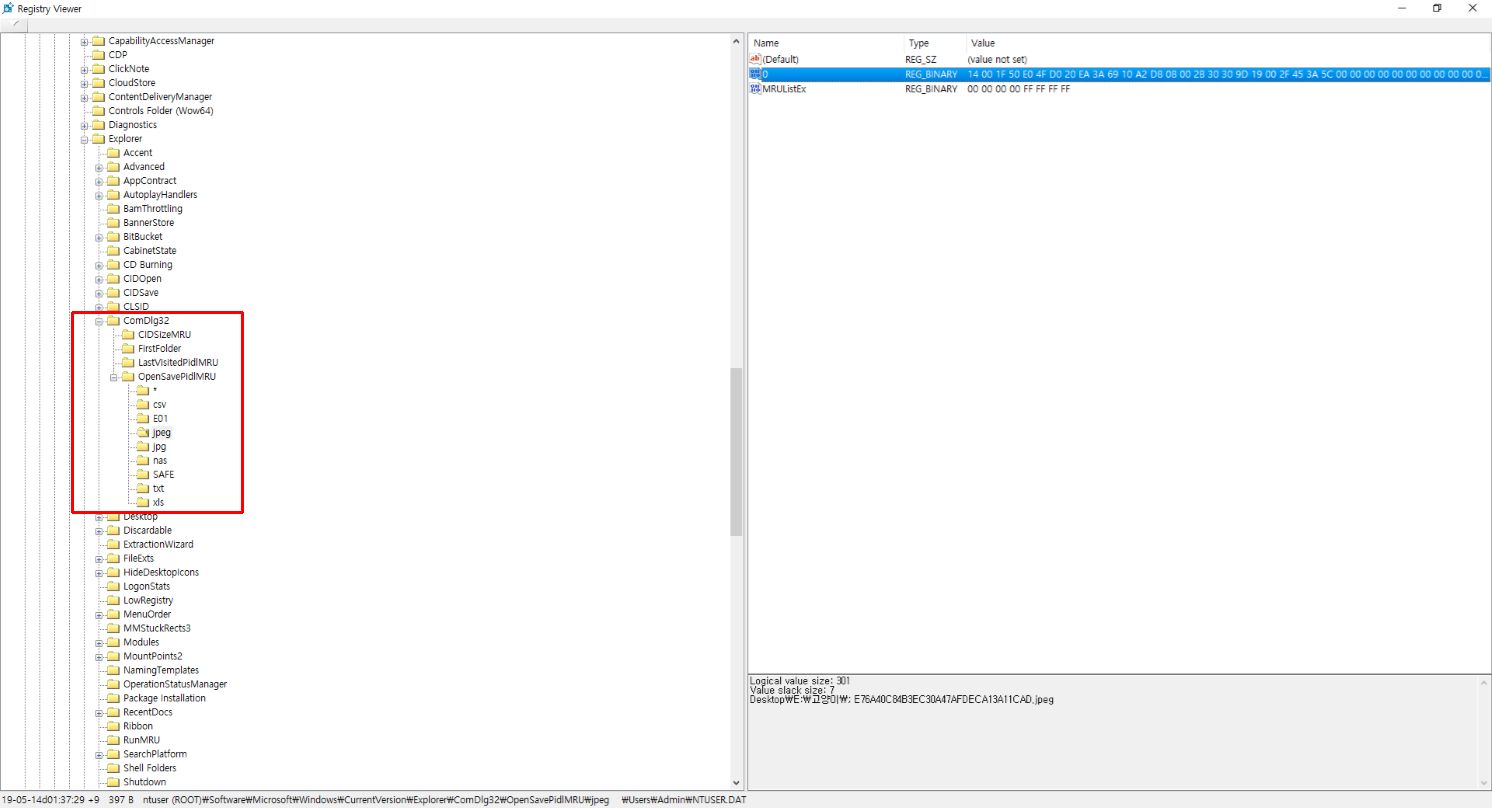Click the Type column header

[x=935, y=44]
